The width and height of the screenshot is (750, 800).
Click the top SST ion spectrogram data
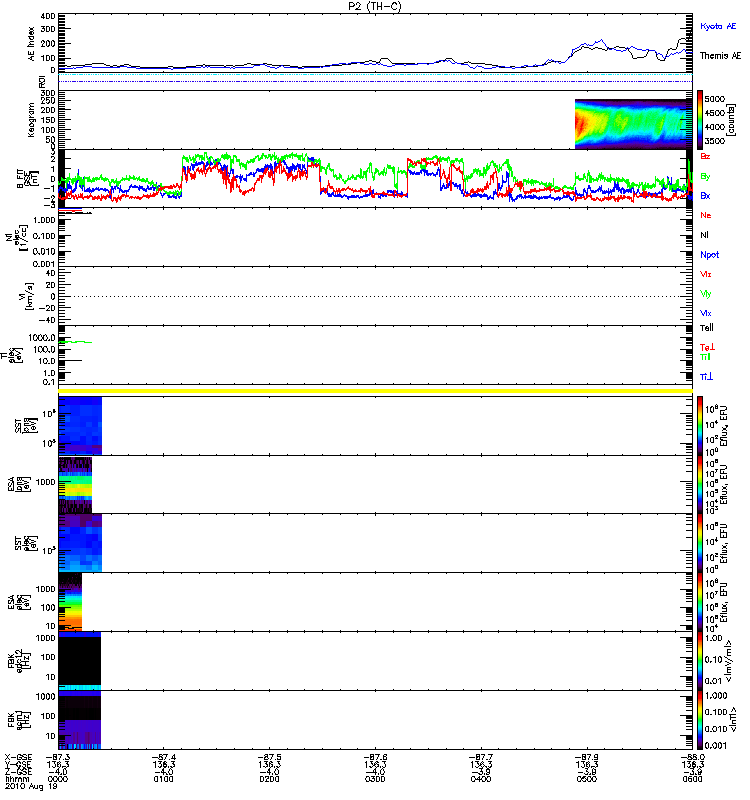pyautogui.click(x=80, y=425)
